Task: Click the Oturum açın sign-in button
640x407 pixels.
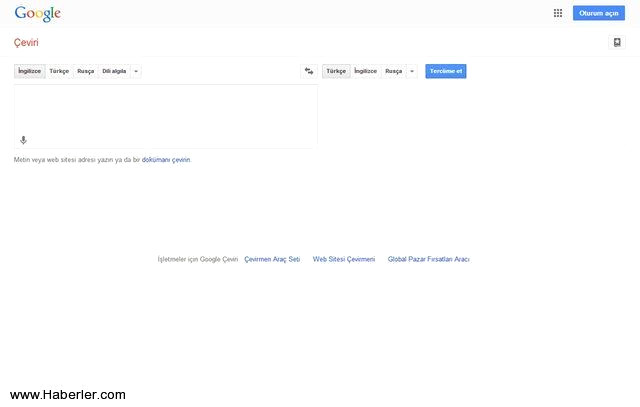Action: click(x=599, y=13)
